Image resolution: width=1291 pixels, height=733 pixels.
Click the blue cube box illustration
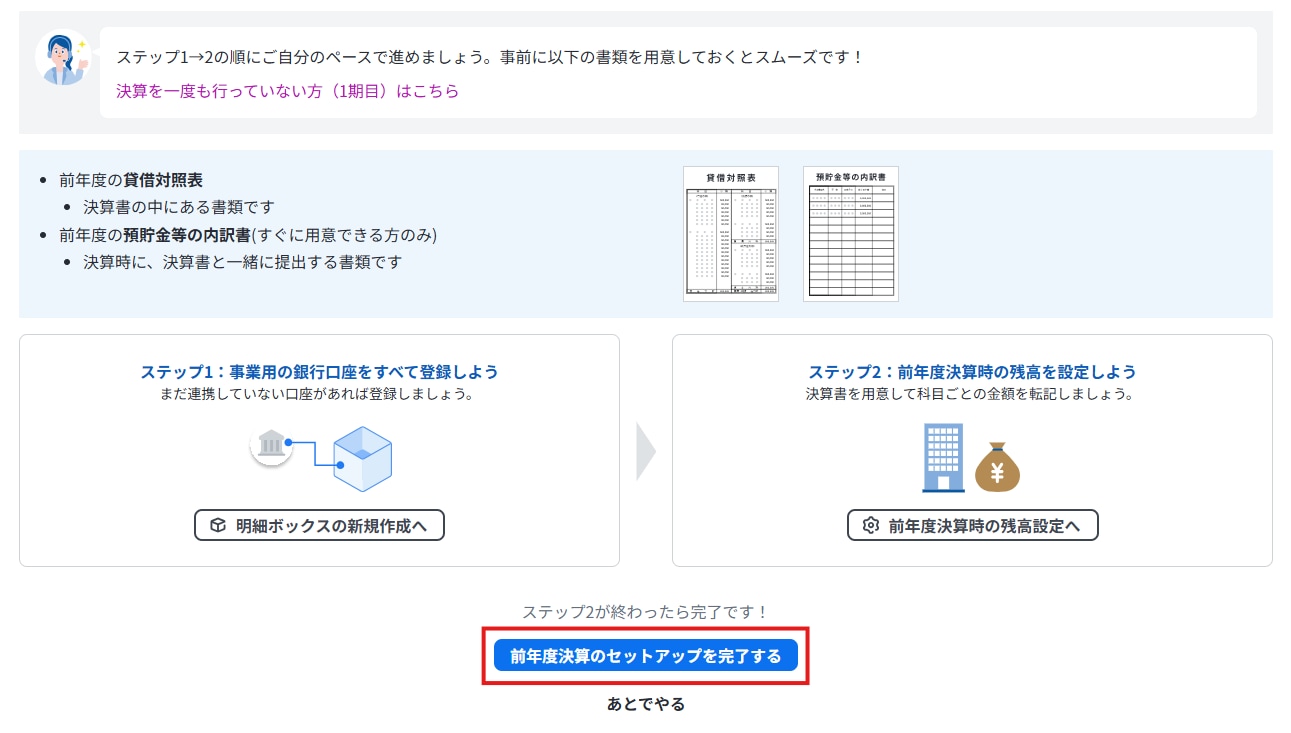(362, 459)
